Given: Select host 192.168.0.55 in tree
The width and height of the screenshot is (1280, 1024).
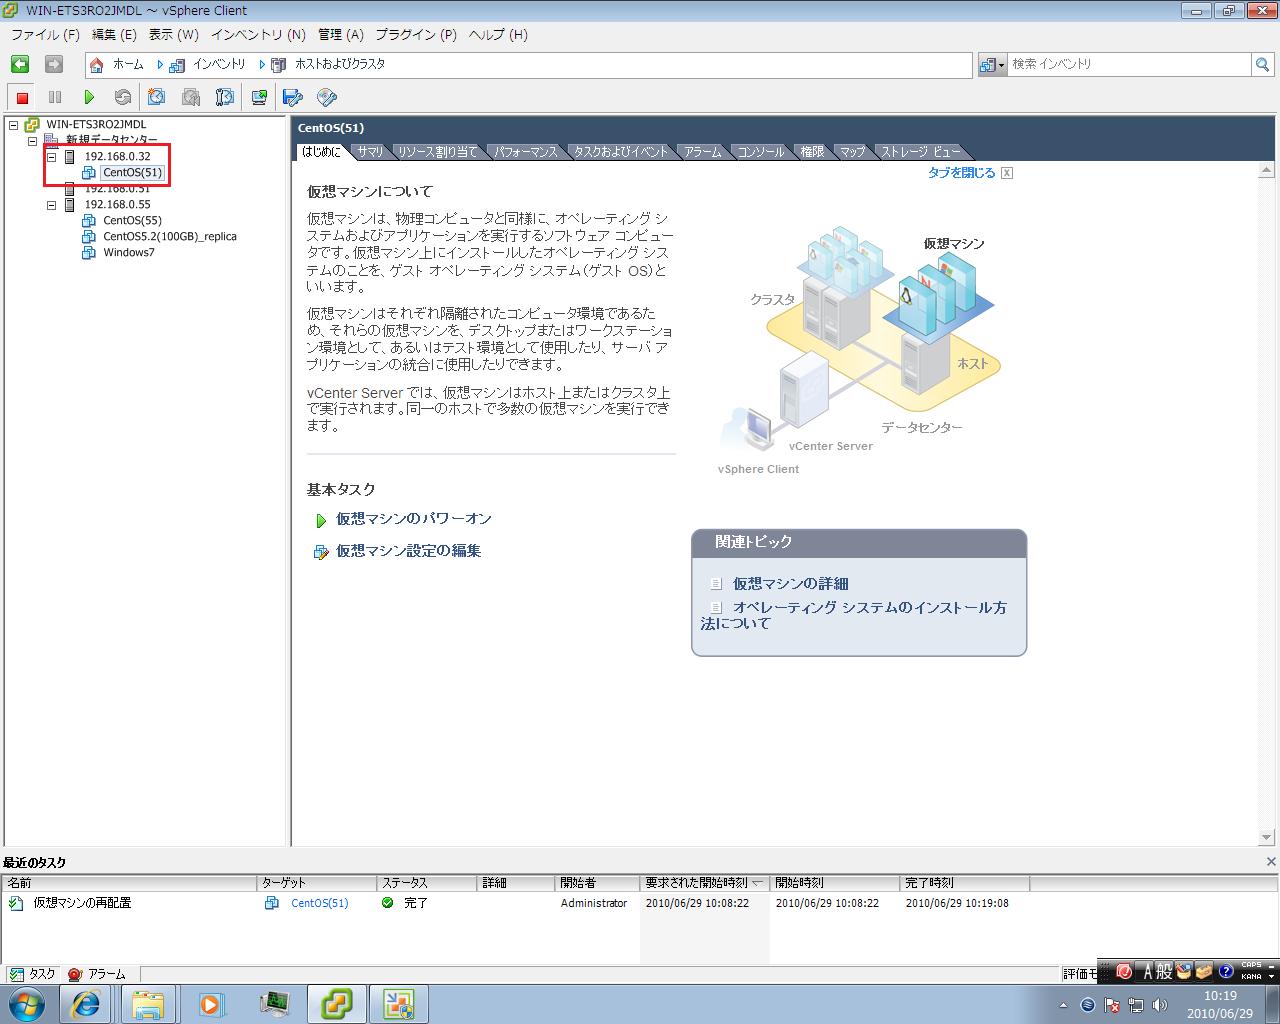Looking at the screenshot, I should [117, 205].
